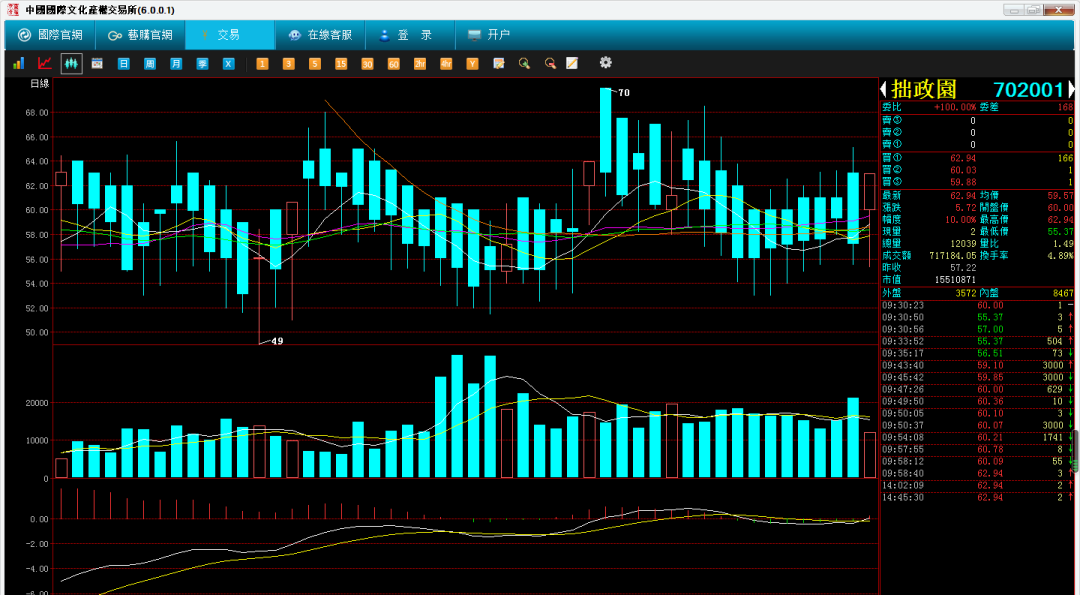Viewport: 1080px width, 595px height.
Task: Open the bar chart quotes view icon
Action: click(19, 63)
